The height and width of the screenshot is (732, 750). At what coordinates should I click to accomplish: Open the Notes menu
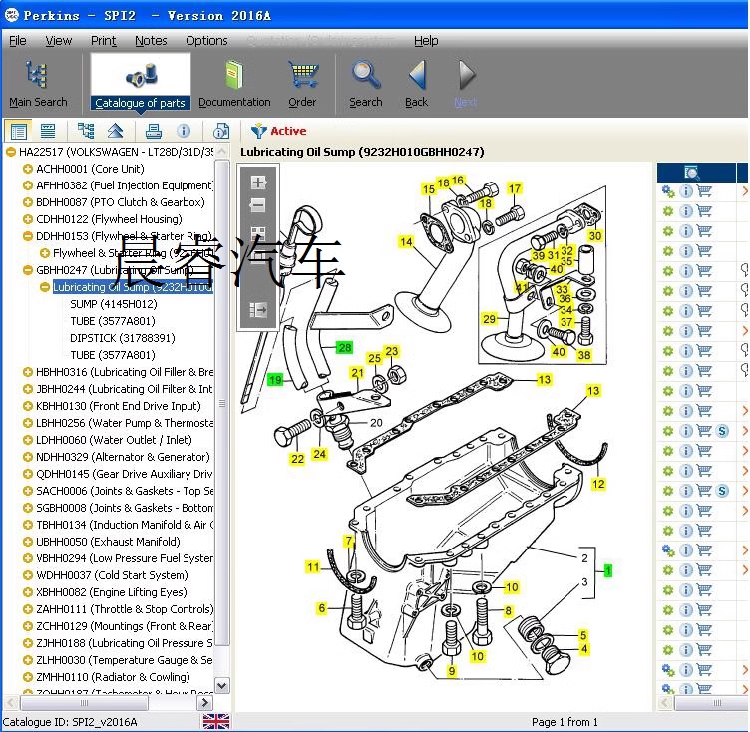coord(151,41)
